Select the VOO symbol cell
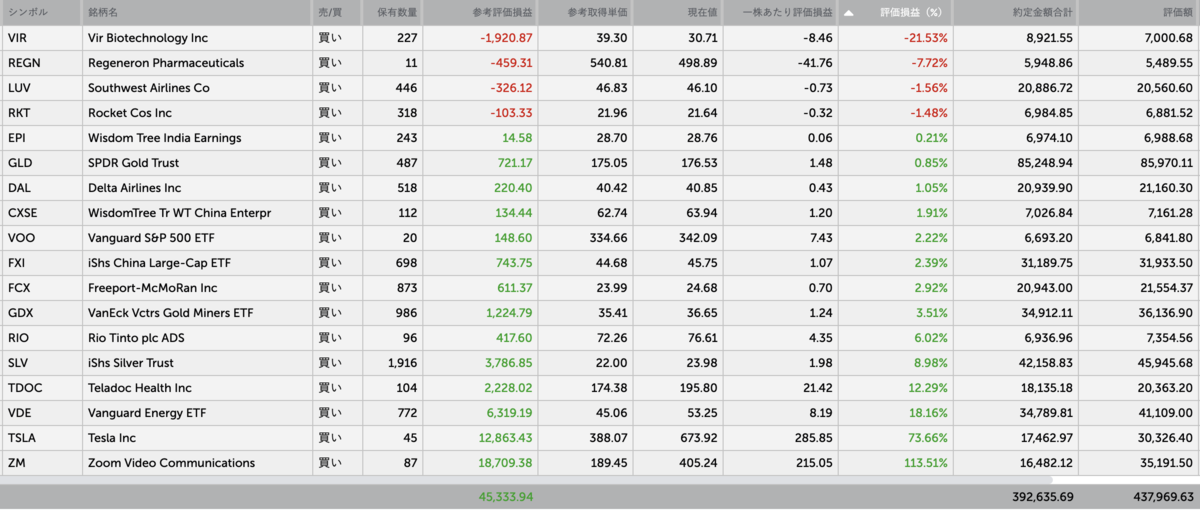Image resolution: width=1200 pixels, height=510 pixels. click(41, 238)
